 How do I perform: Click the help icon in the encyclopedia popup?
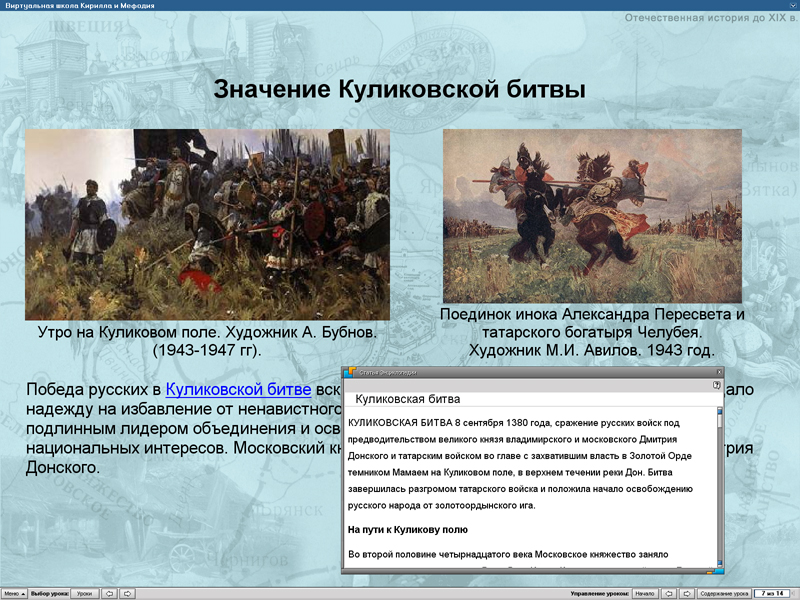tap(716, 385)
